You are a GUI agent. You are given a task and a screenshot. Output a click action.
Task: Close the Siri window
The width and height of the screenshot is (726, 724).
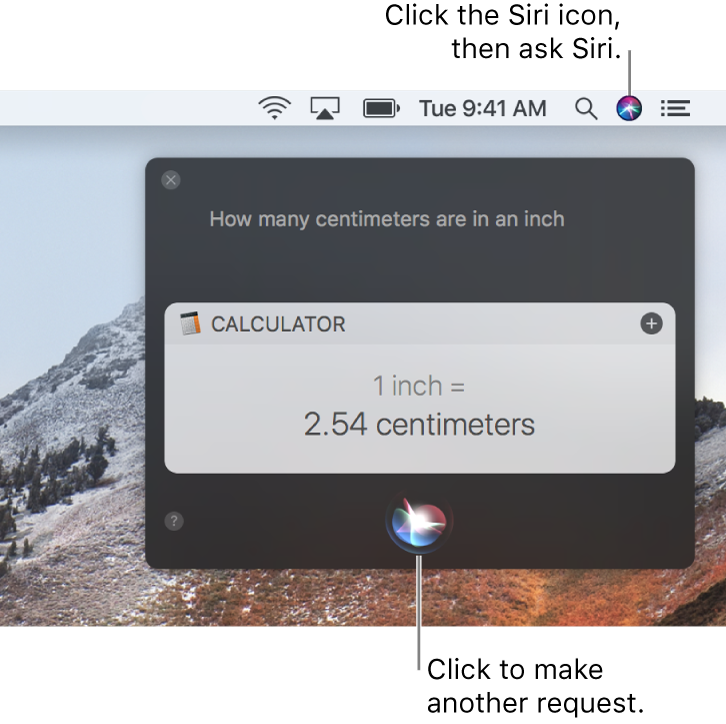click(x=171, y=180)
